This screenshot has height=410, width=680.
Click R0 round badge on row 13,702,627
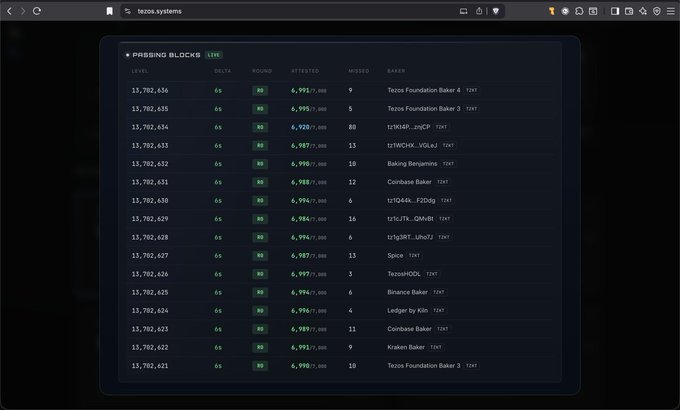click(260, 256)
